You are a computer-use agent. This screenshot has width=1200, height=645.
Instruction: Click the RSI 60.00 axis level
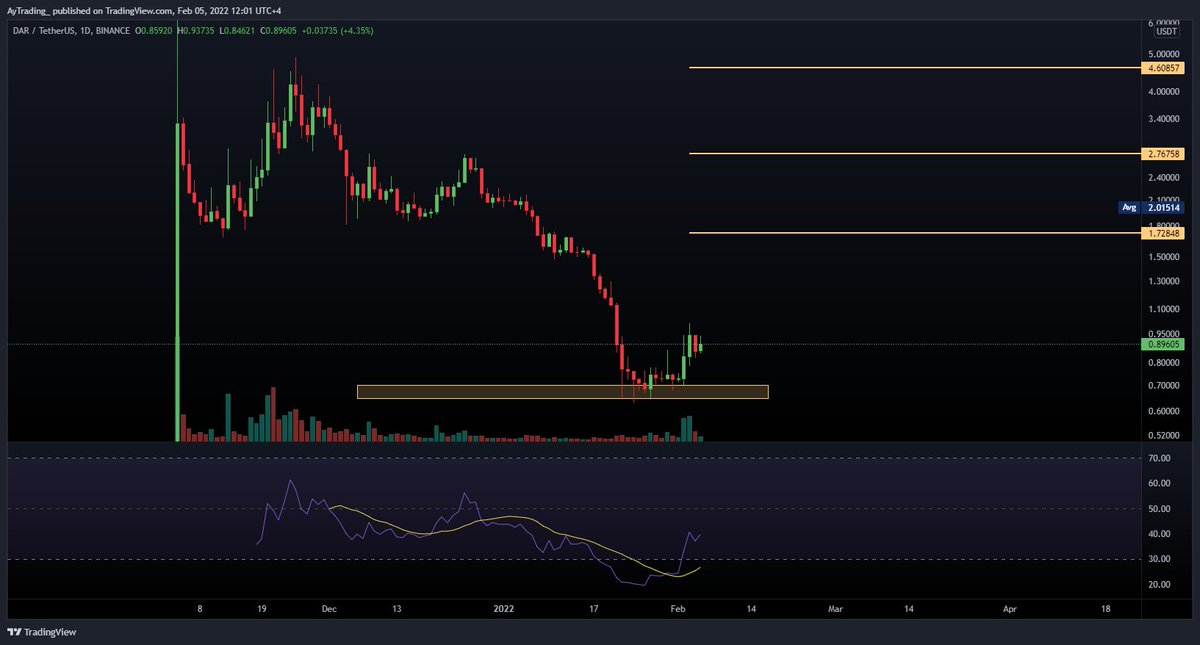(1160, 483)
